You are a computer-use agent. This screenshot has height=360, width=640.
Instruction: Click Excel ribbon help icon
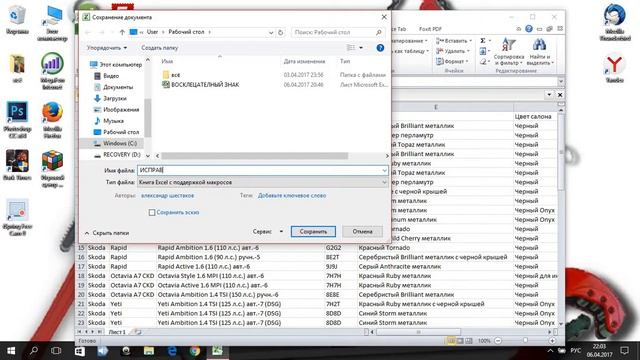tap(529, 29)
